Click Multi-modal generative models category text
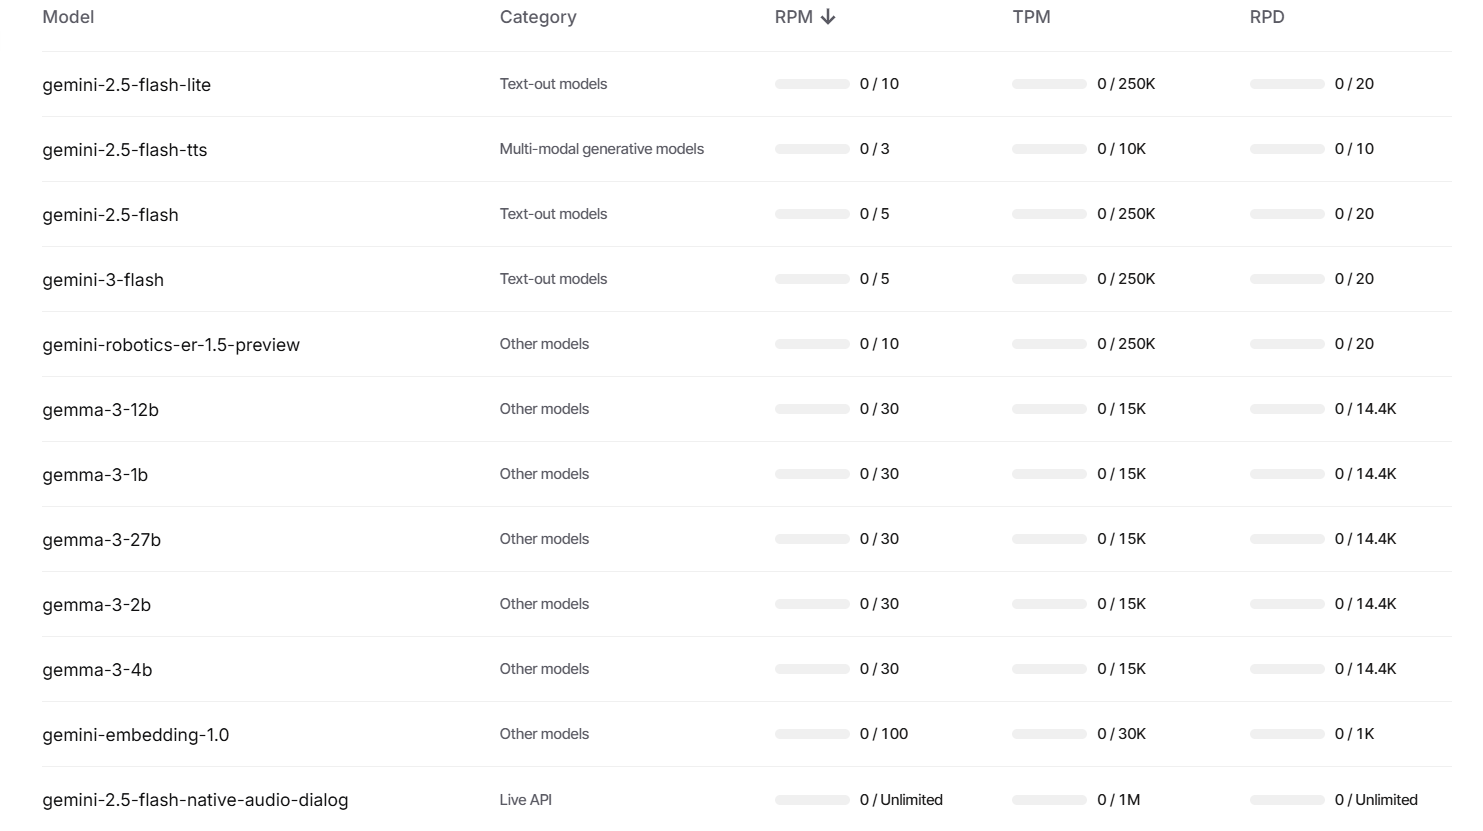This screenshot has width=1483, height=831. tap(602, 149)
